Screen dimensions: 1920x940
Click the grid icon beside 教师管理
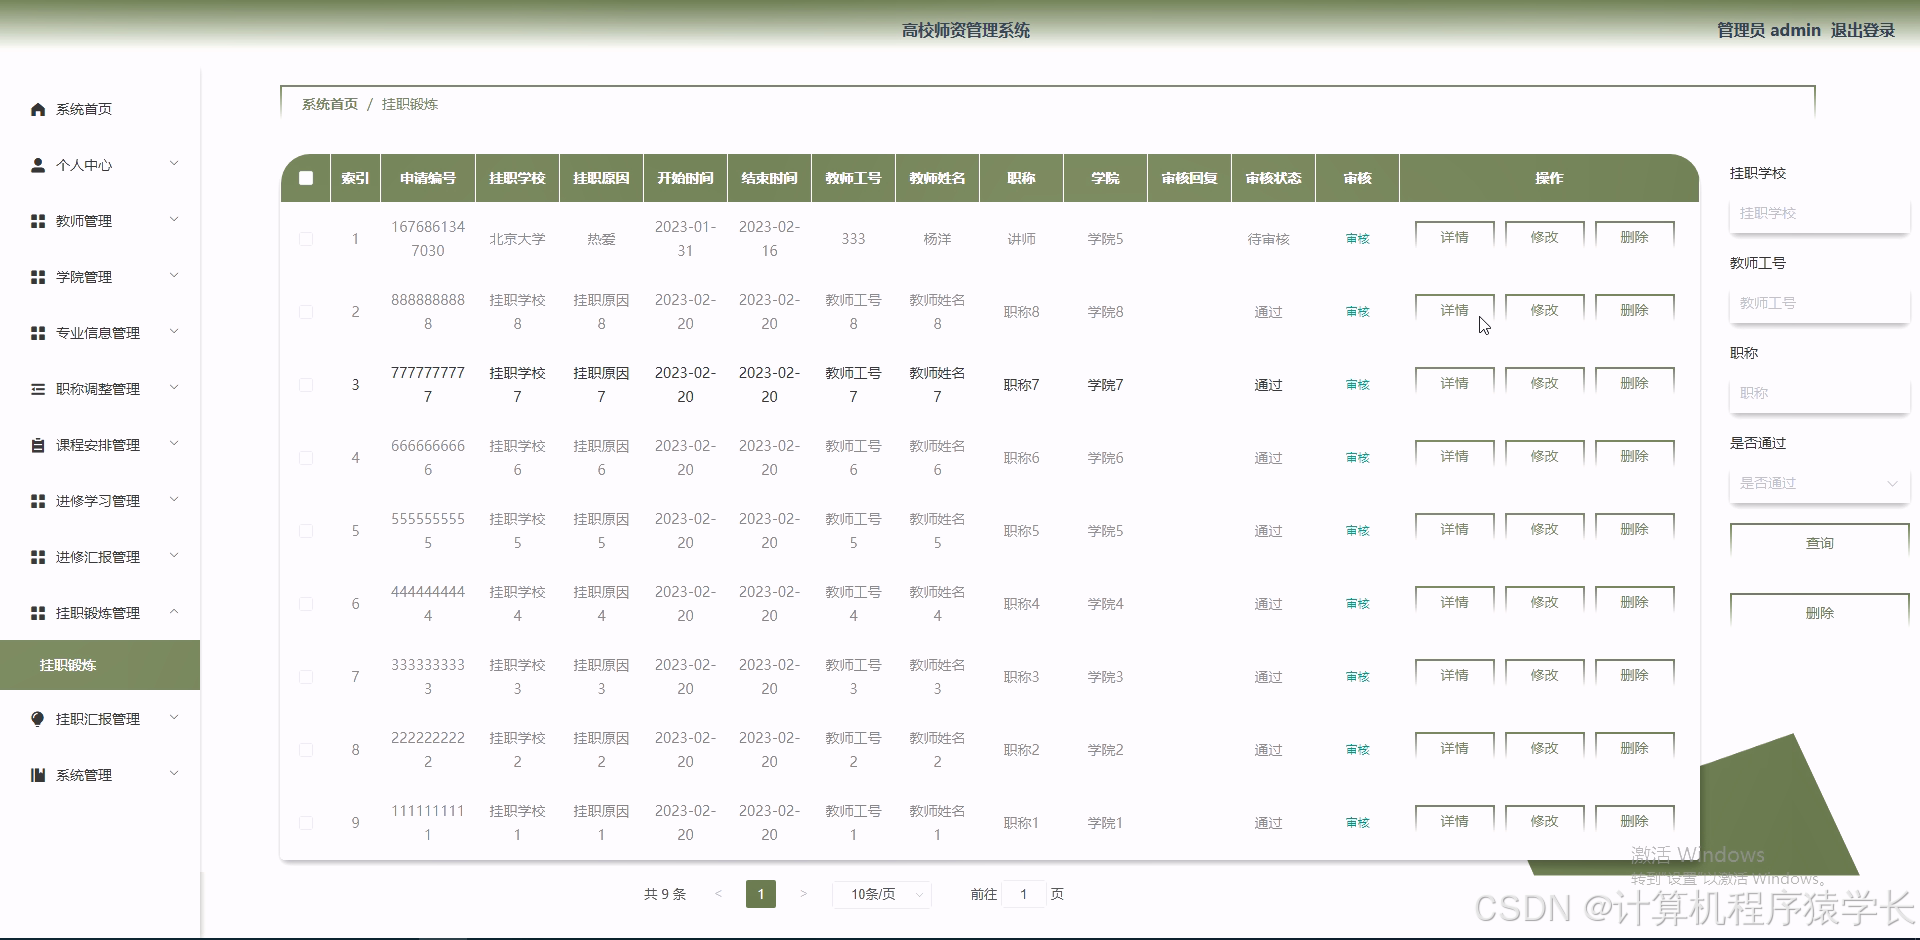(x=38, y=221)
